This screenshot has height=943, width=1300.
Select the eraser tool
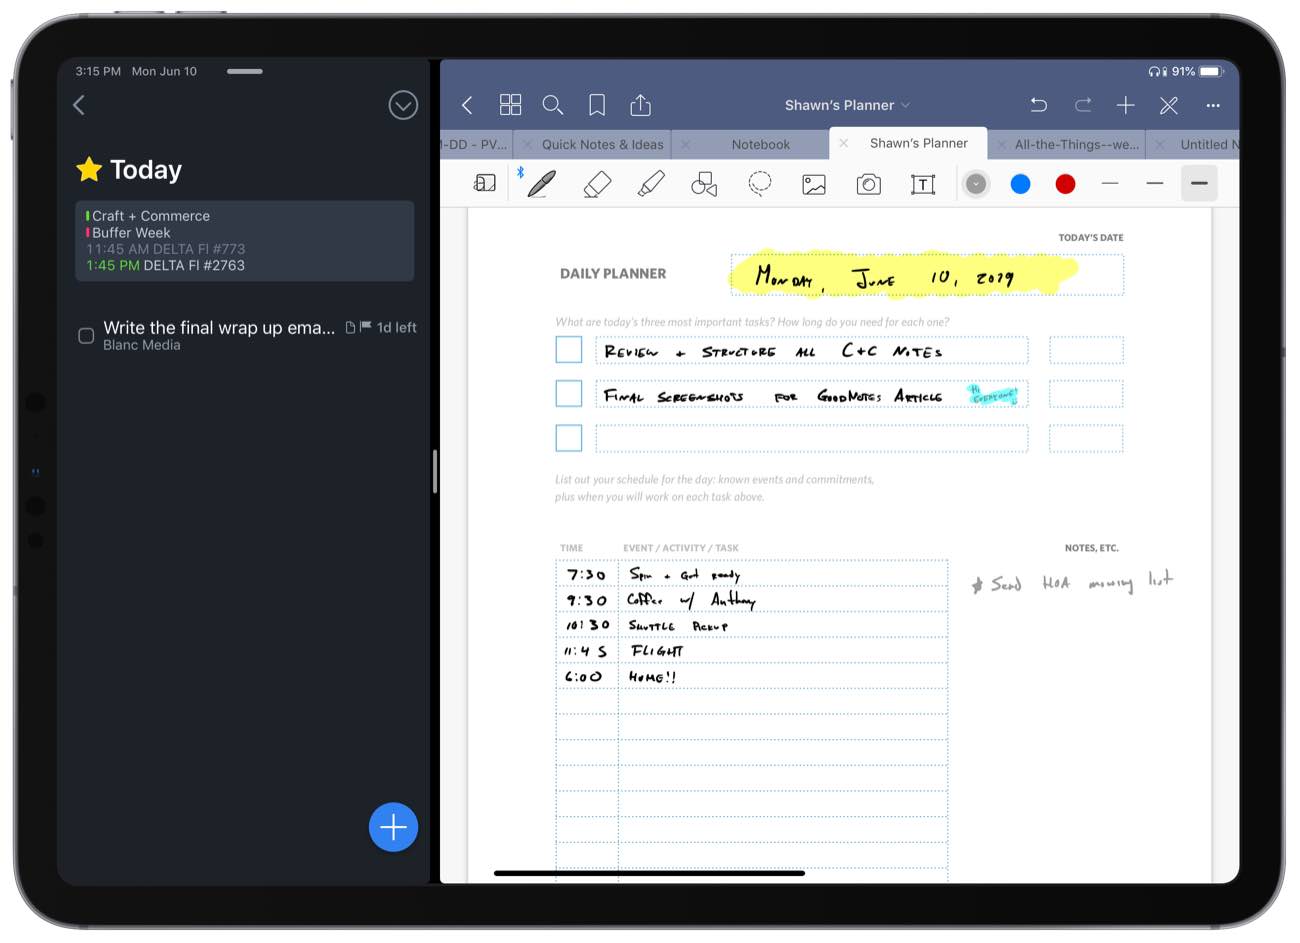click(595, 184)
